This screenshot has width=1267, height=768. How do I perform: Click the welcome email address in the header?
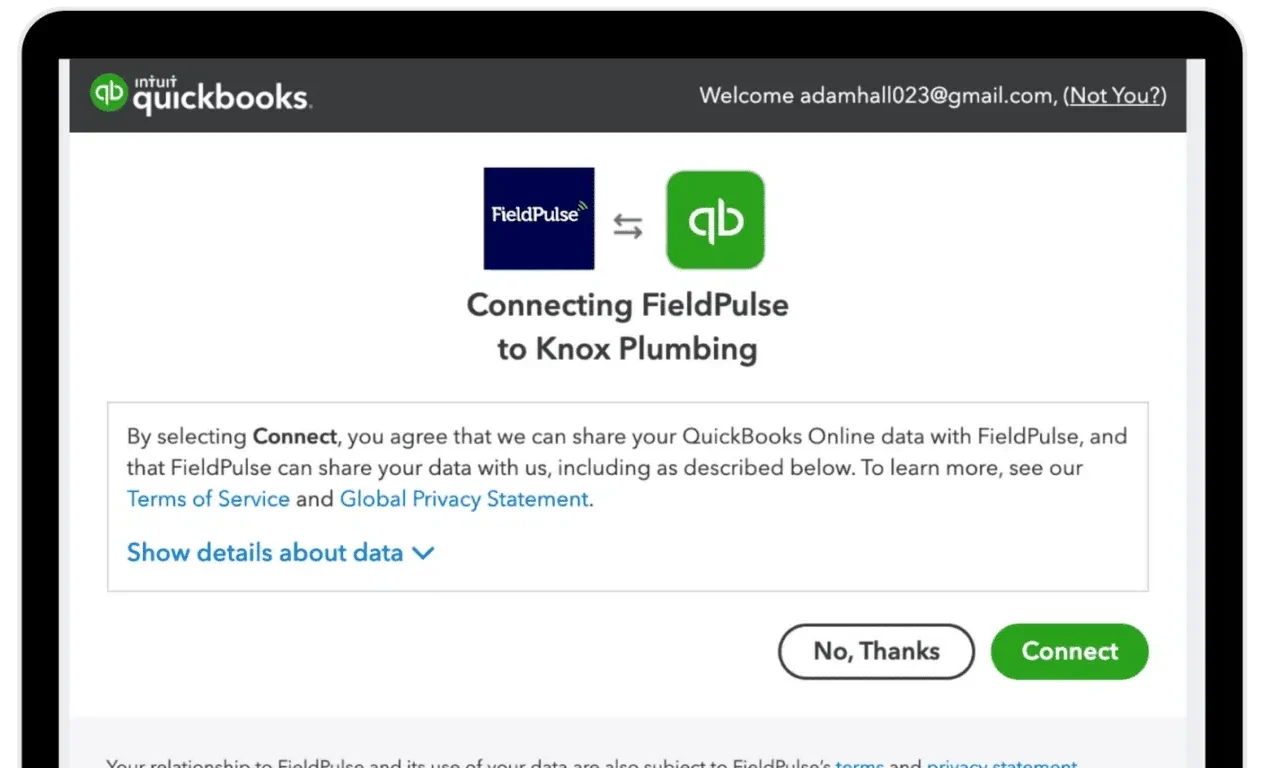coord(926,96)
